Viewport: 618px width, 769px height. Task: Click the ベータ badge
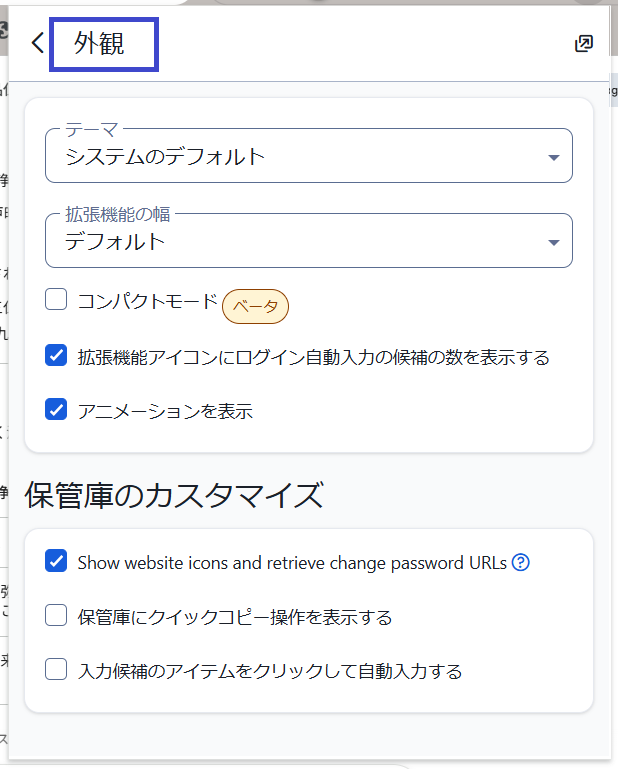(x=255, y=306)
